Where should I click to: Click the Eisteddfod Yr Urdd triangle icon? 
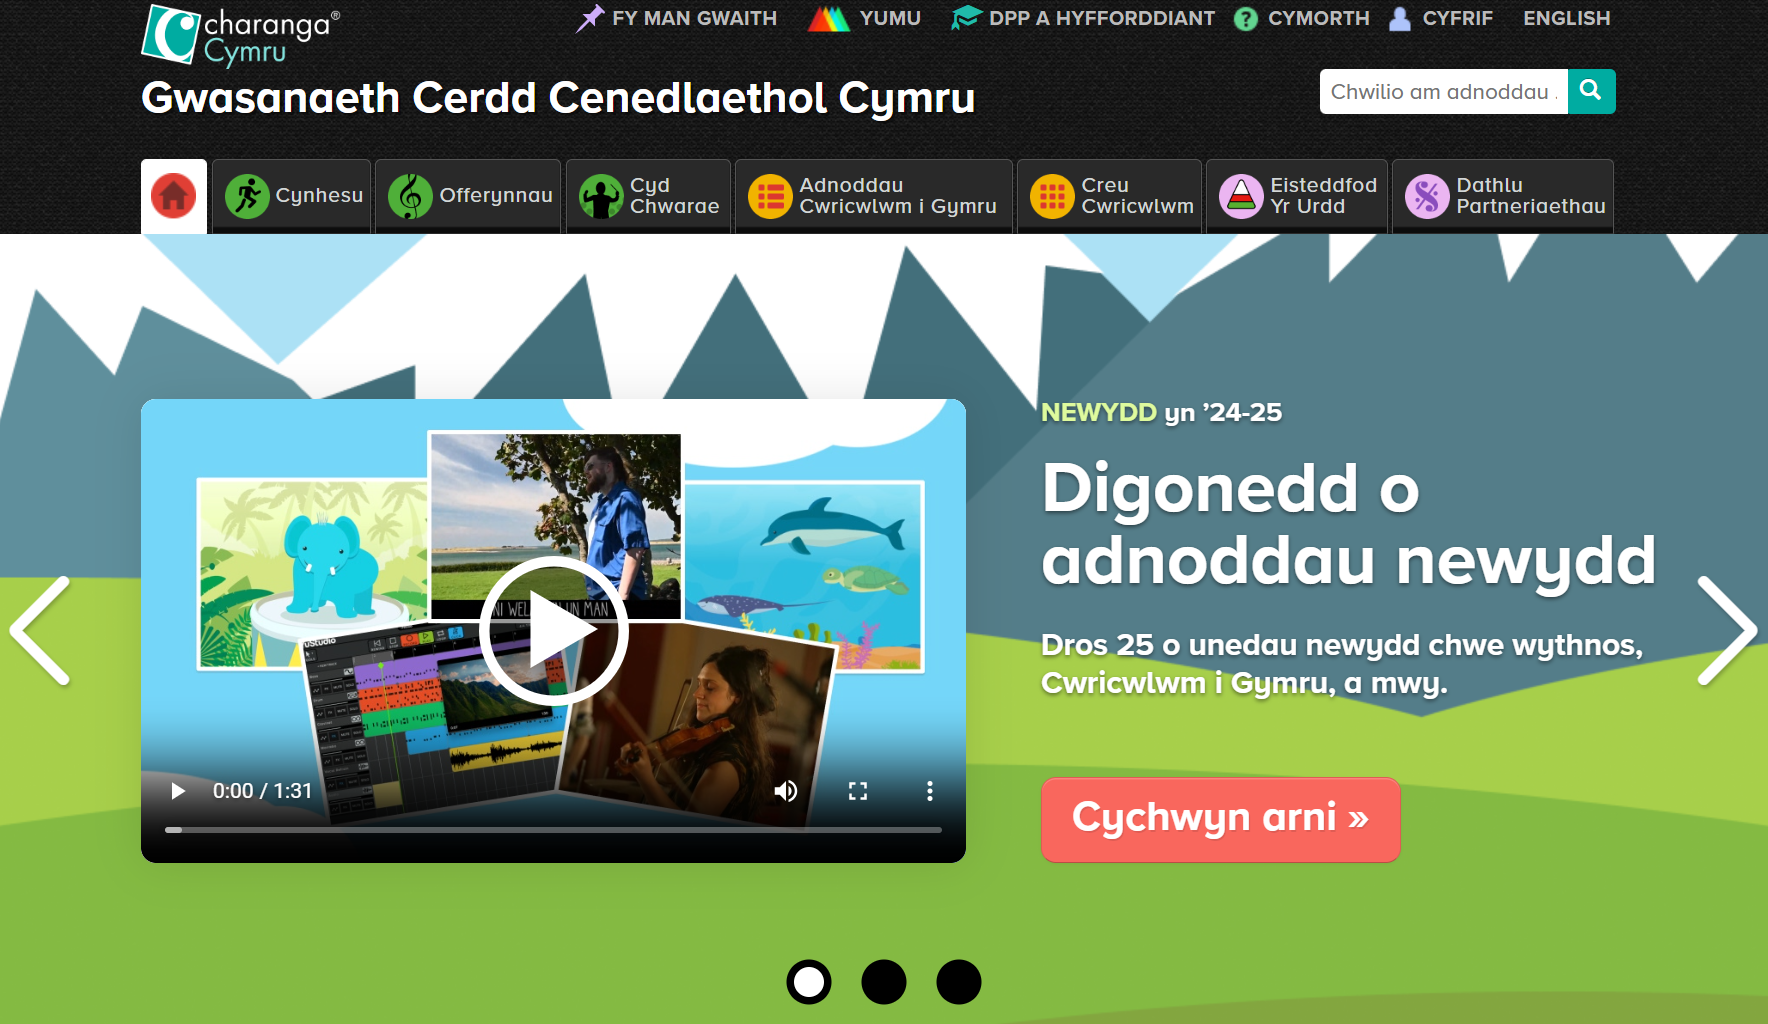click(x=1240, y=195)
